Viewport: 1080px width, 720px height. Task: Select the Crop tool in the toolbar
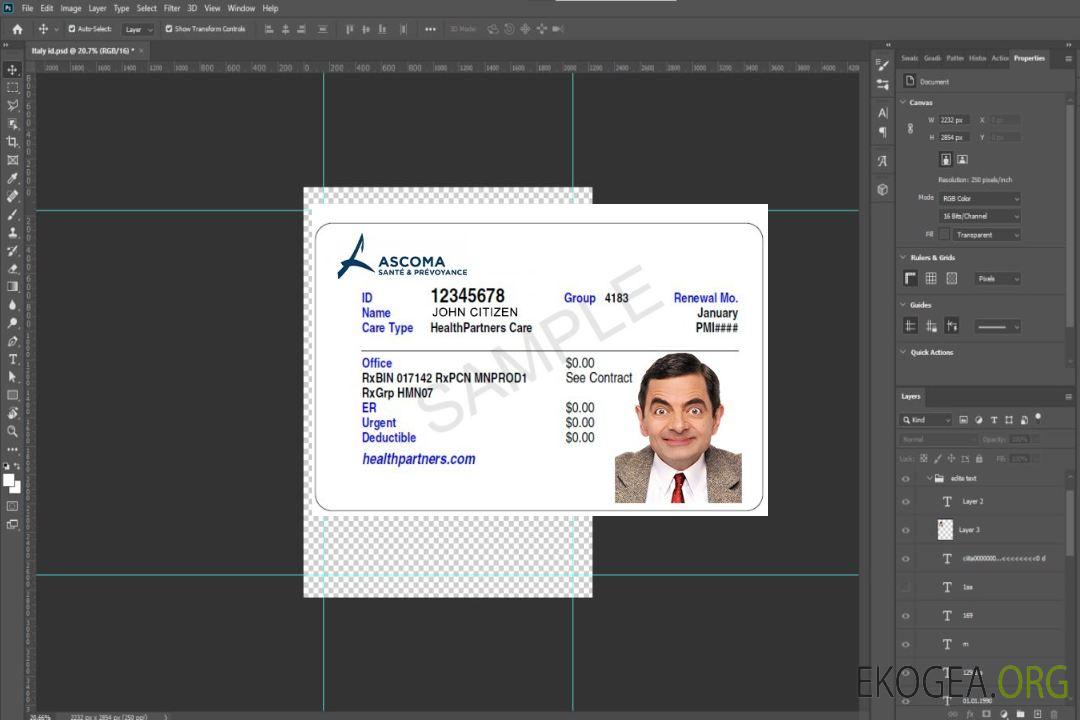[x=13, y=142]
